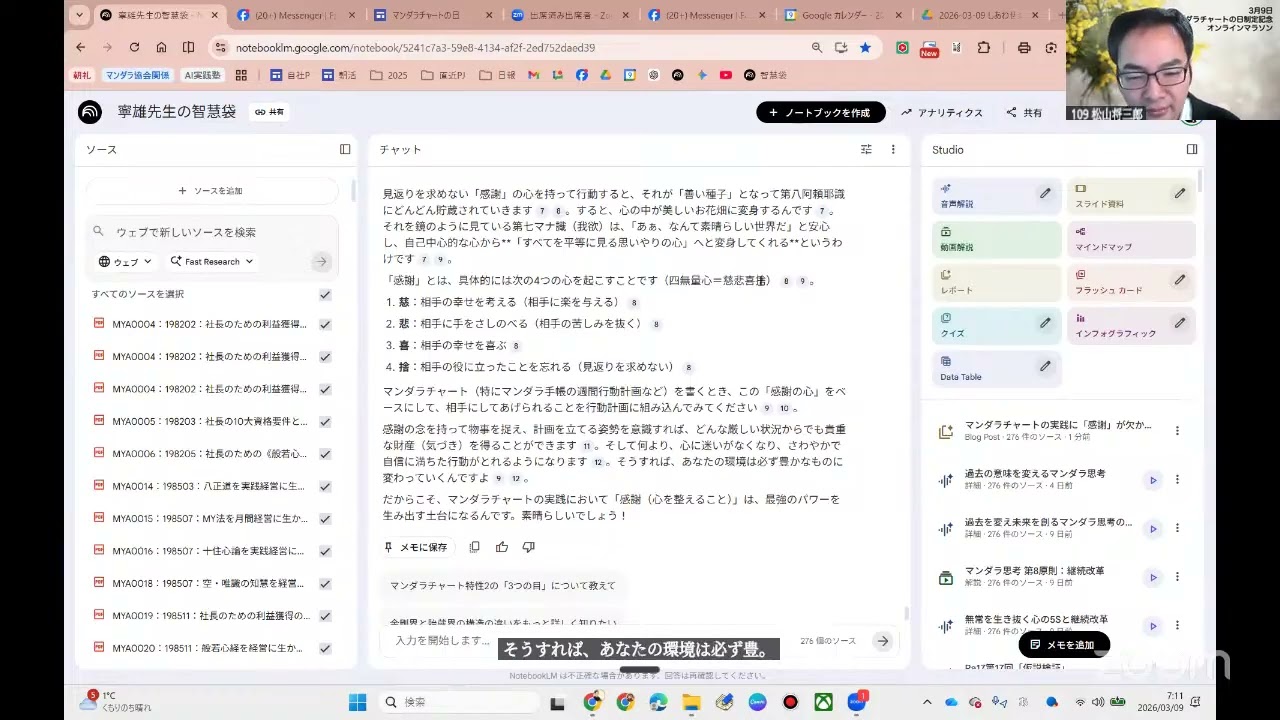Open Windows Start menu
This screenshot has width=1280, height=720.
(357, 702)
